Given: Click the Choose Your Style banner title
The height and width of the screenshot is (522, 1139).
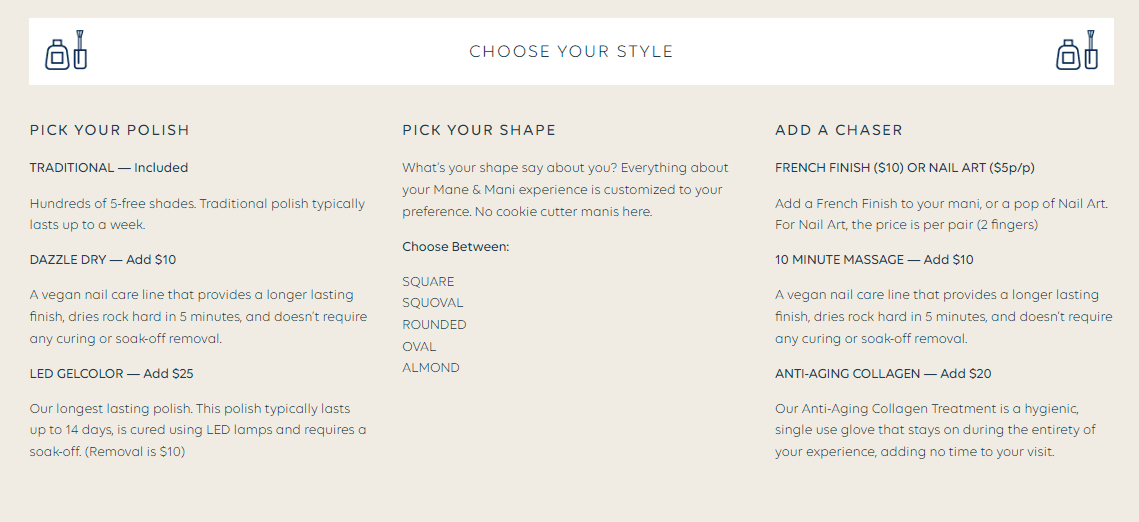Looking at the screenshot, I should pos(571,52).
